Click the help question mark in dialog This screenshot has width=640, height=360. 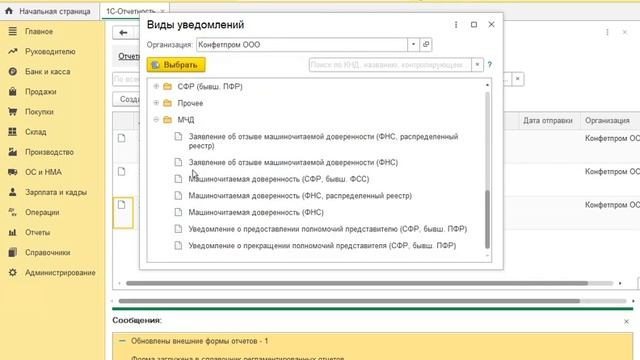coord(489,64)
